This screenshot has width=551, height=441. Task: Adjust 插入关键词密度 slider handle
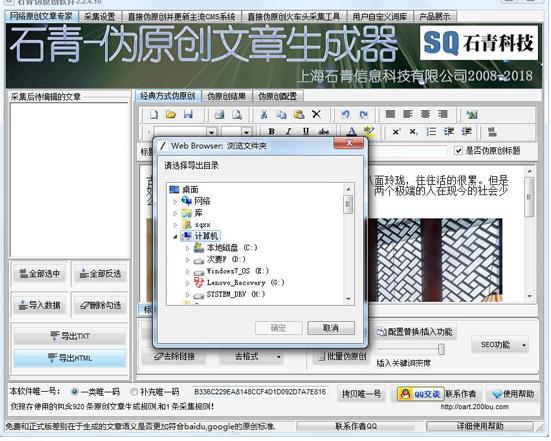coord(441,349)
